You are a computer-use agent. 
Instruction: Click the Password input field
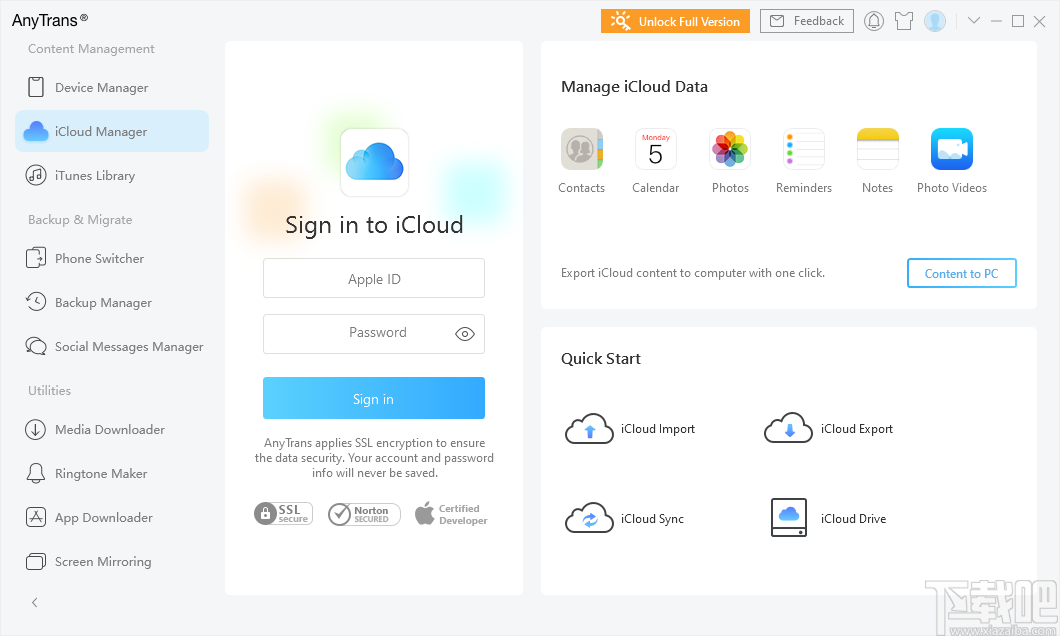374,334
